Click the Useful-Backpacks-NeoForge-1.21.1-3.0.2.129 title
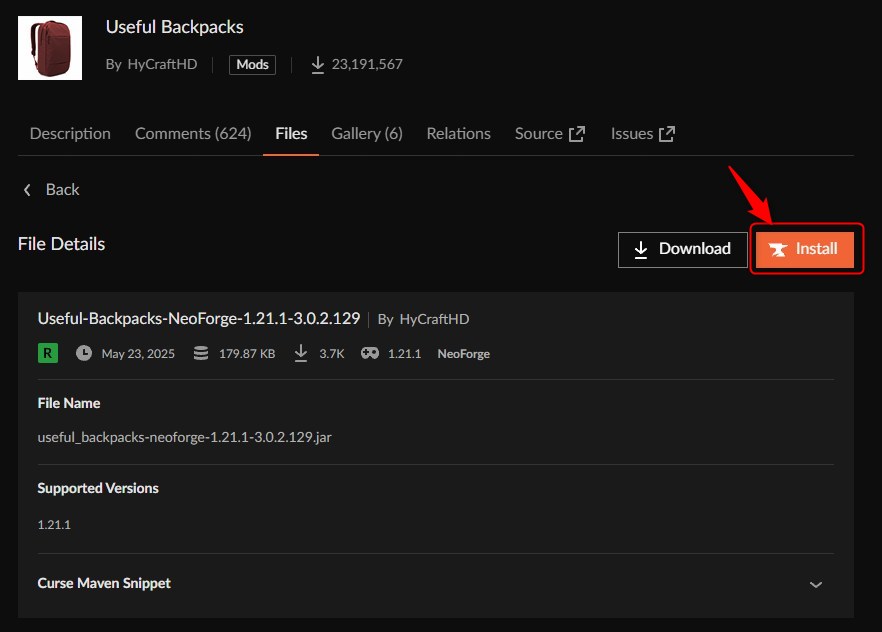 [x=199, y=319]
